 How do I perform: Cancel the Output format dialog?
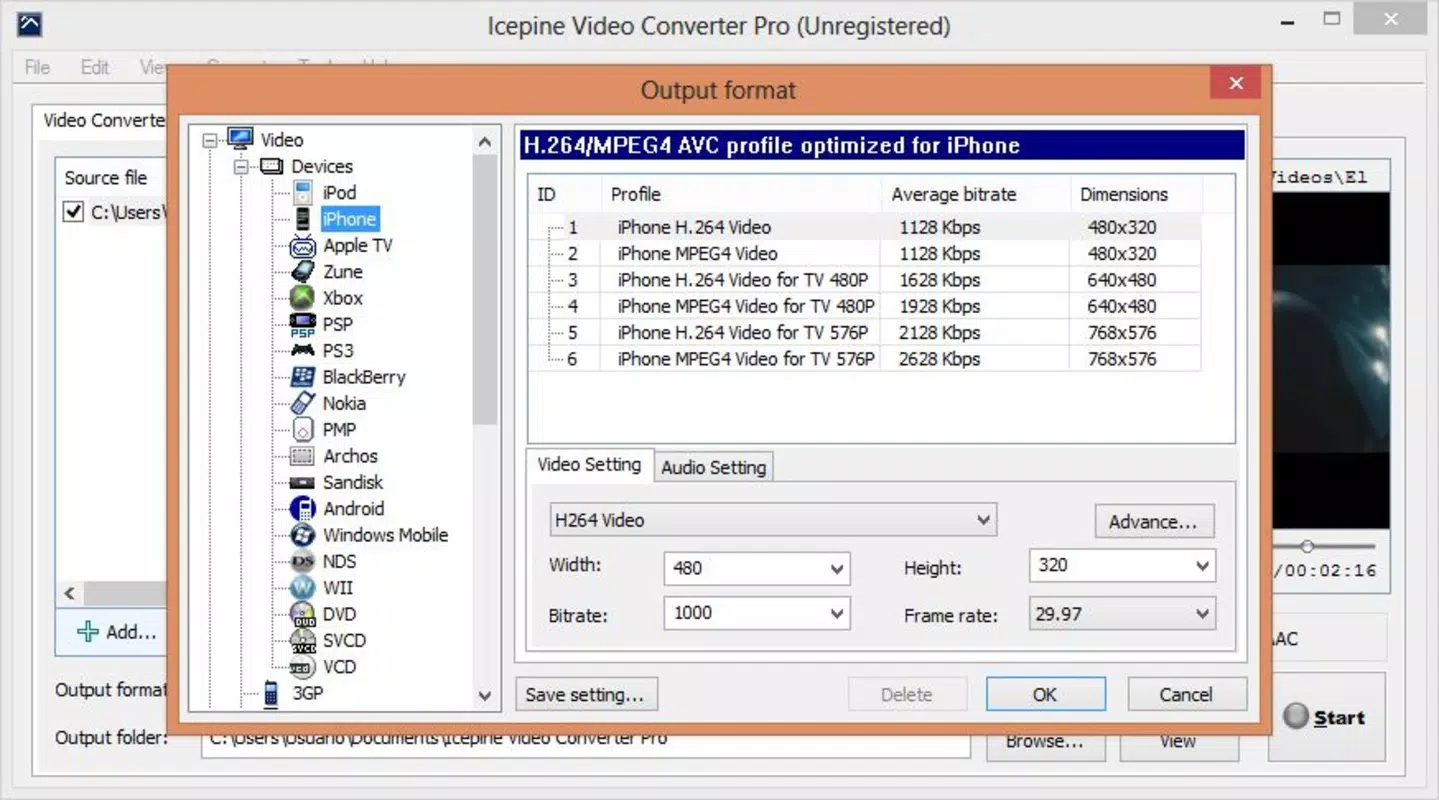[x=1186, y=695]
